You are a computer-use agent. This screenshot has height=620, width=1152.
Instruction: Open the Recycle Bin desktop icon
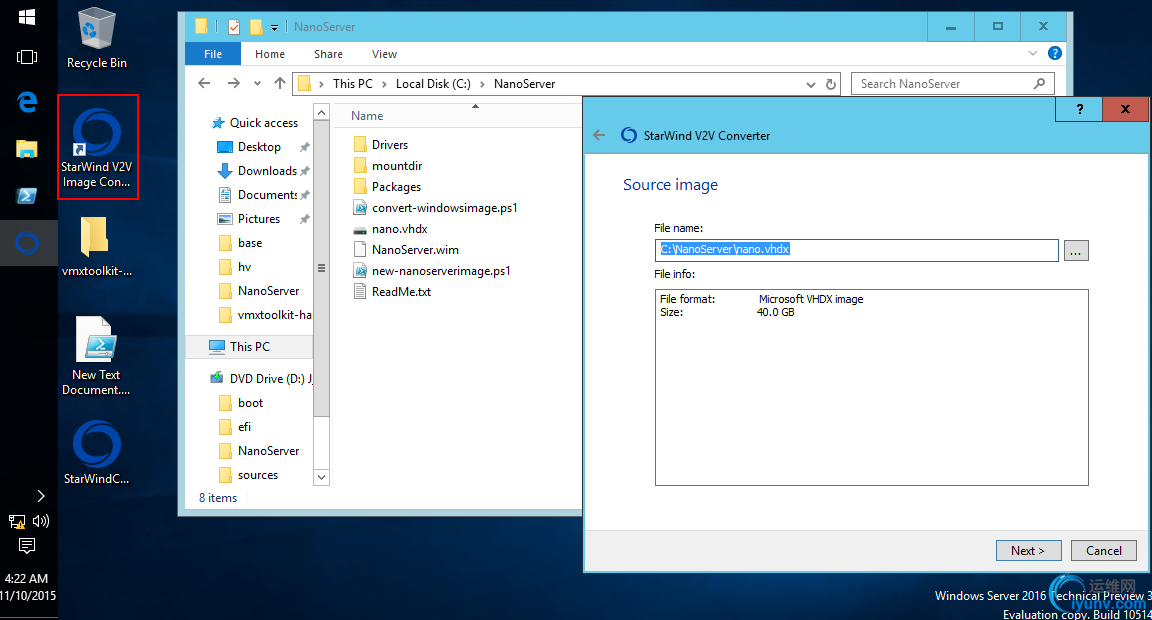97,38
